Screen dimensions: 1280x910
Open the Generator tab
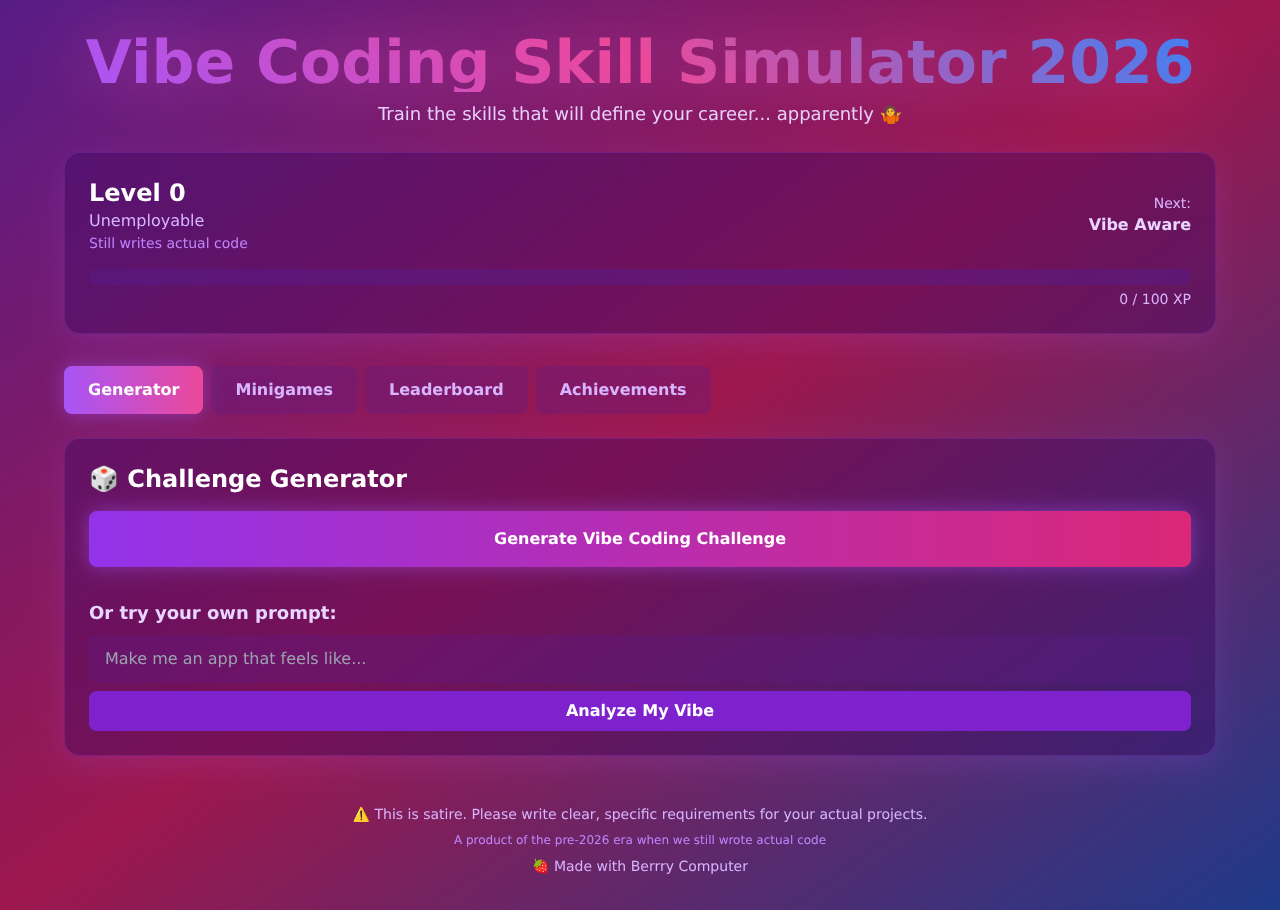click(x=133, y=390)
